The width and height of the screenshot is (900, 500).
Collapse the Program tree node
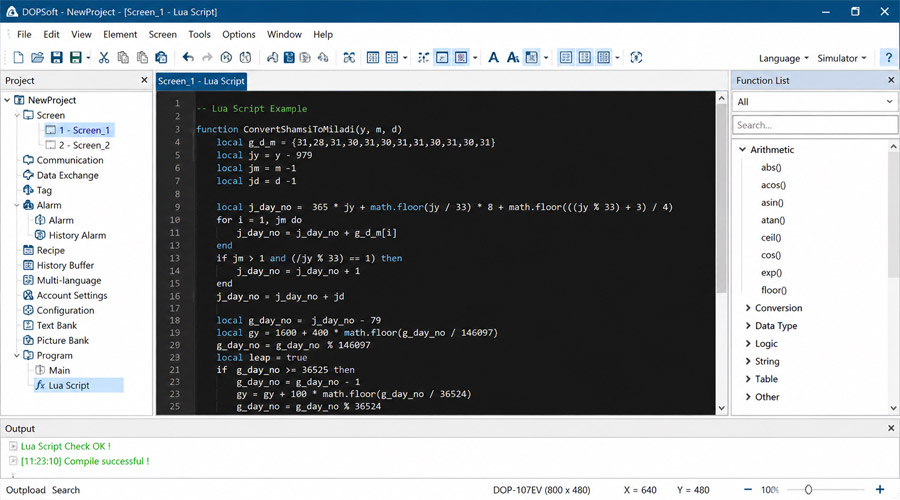point(17,355)
